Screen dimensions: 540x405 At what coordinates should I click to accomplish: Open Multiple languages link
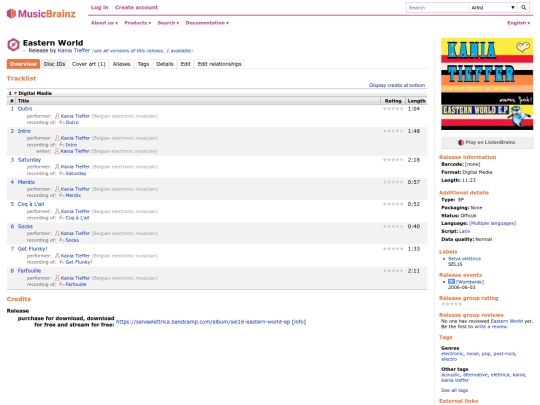pyautogui.click(x=492, y=224)
